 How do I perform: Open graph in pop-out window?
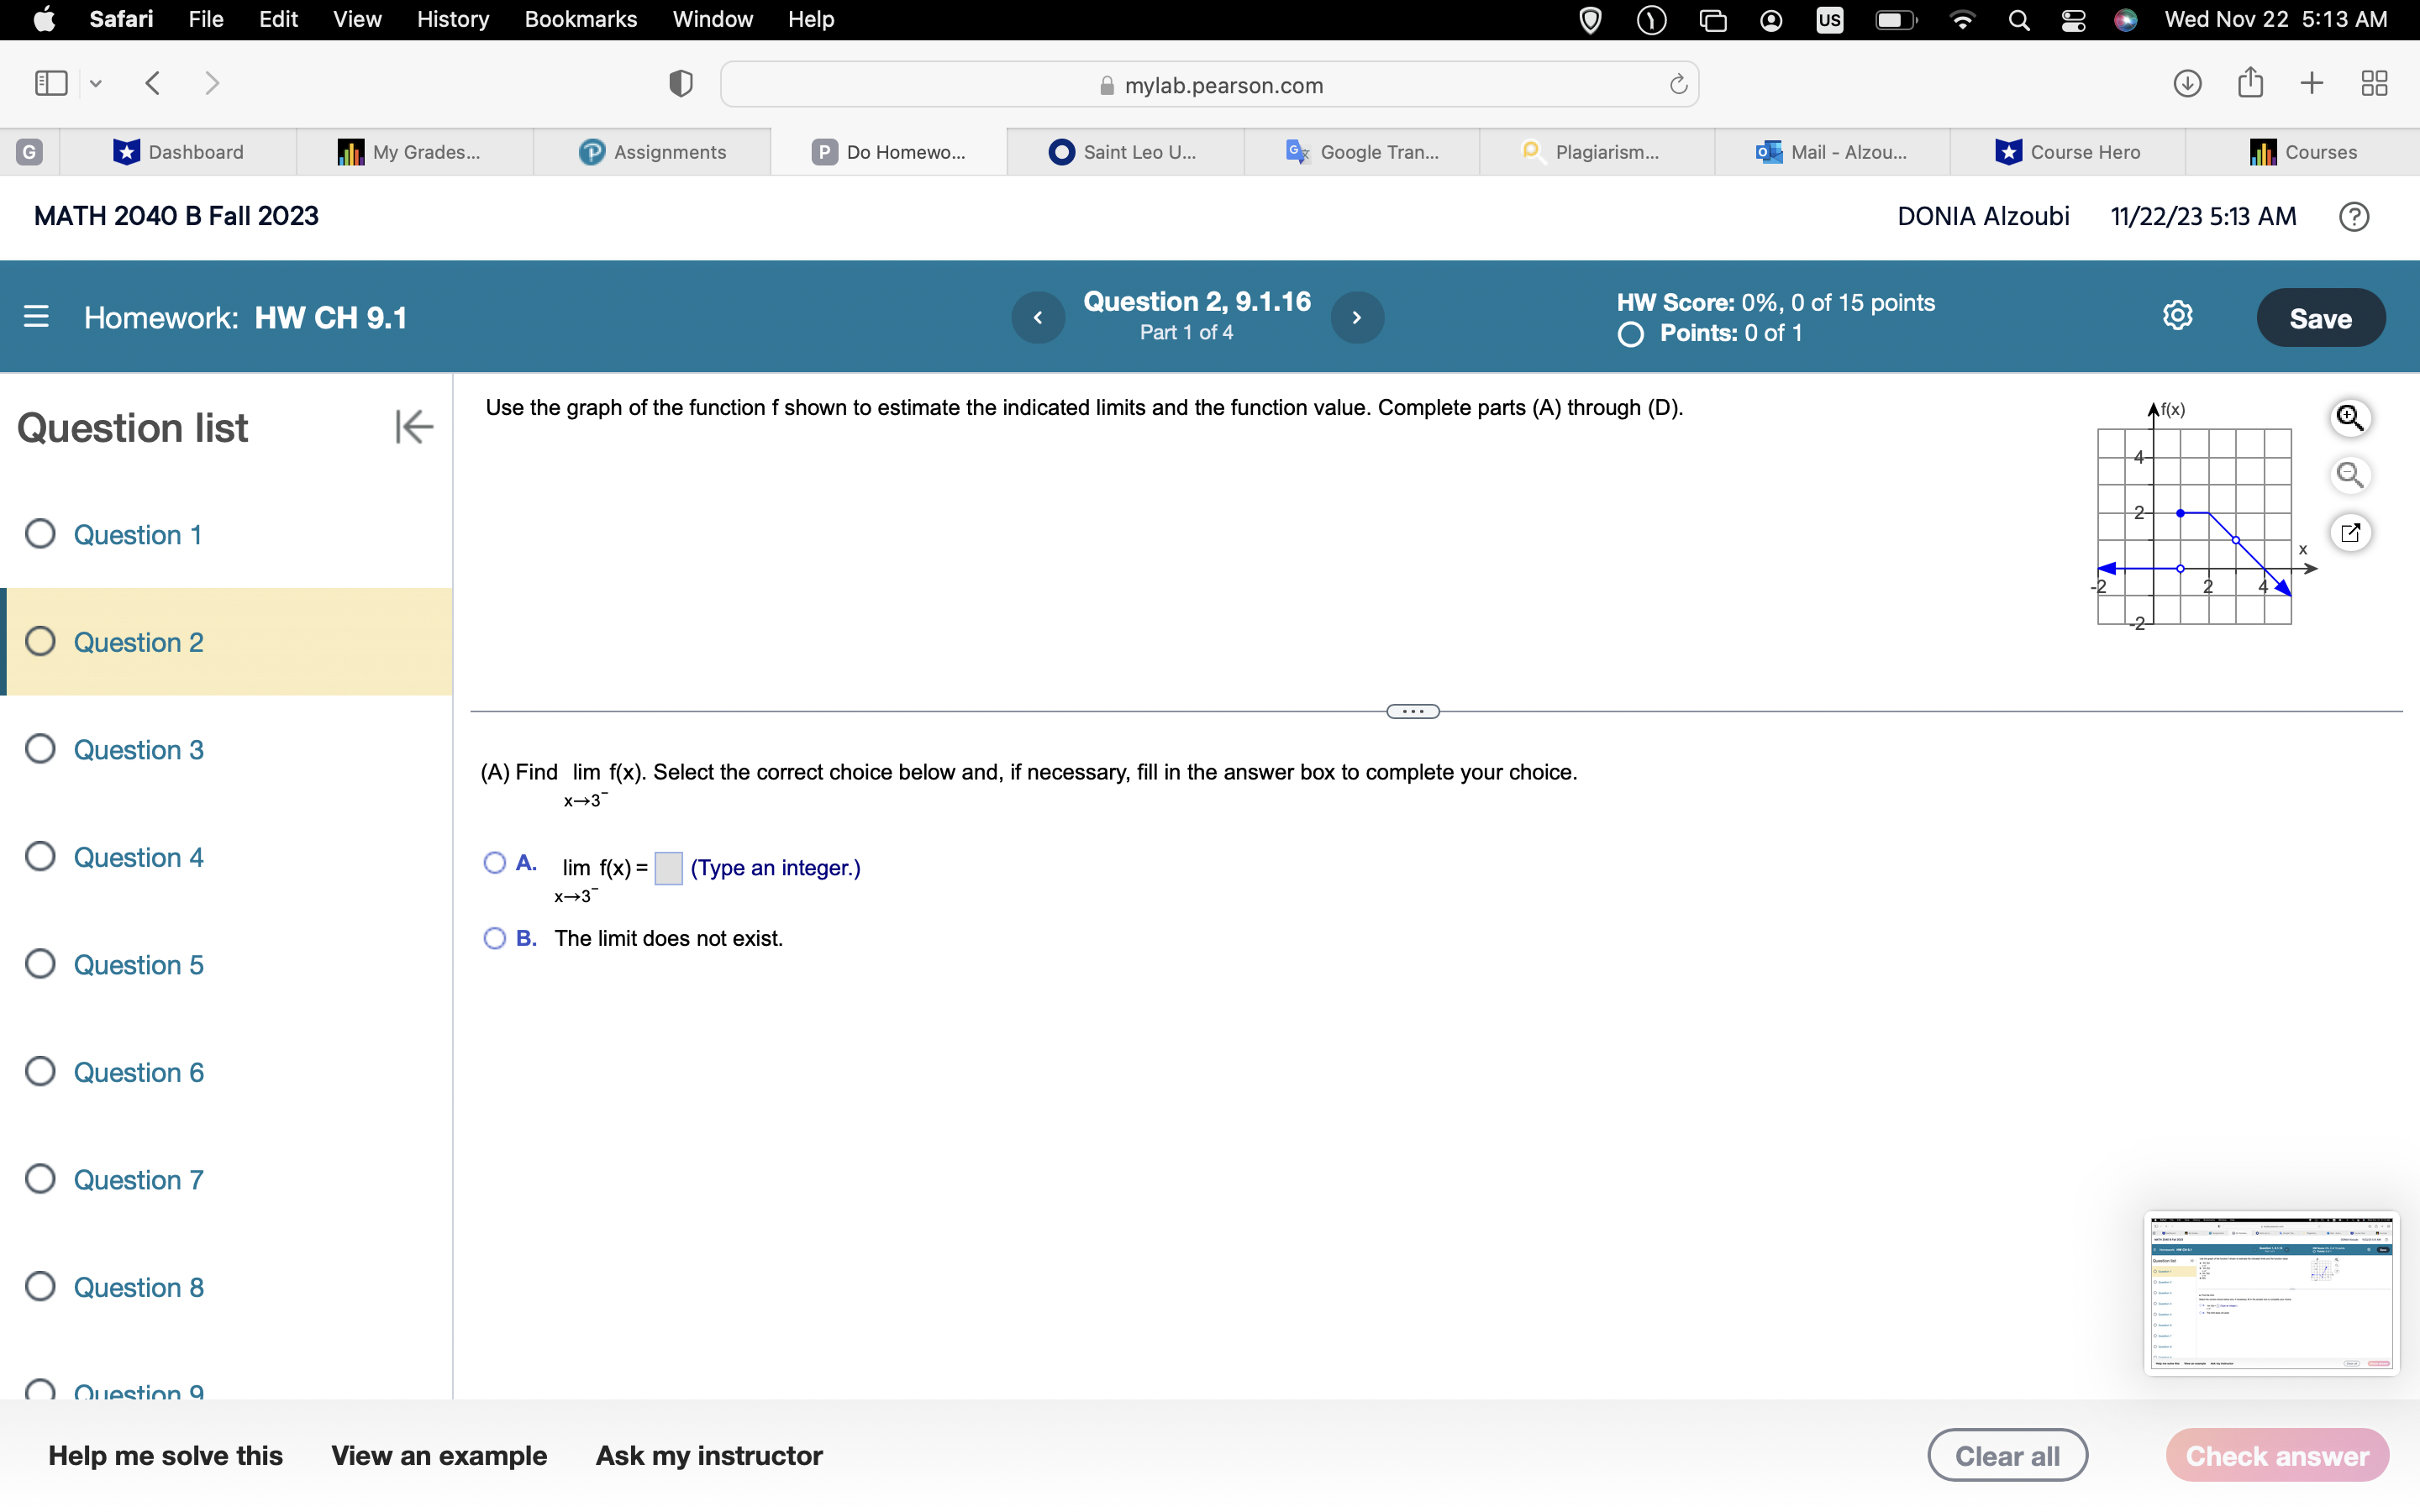tap(2349, 532)
